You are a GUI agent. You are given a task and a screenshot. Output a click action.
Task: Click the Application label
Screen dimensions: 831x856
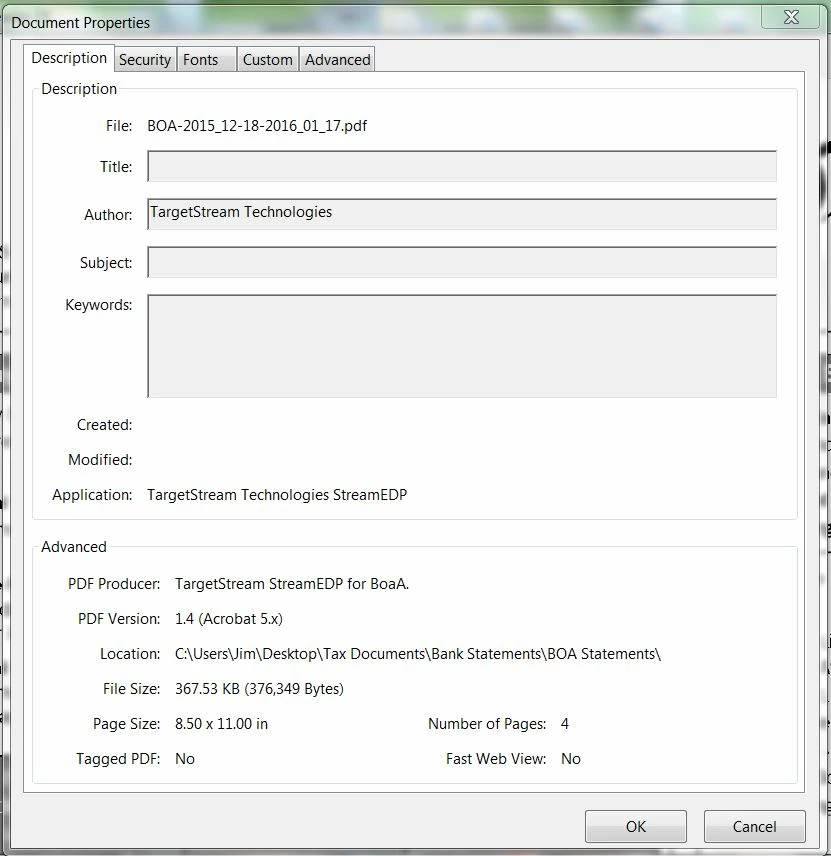click(92, 495)
